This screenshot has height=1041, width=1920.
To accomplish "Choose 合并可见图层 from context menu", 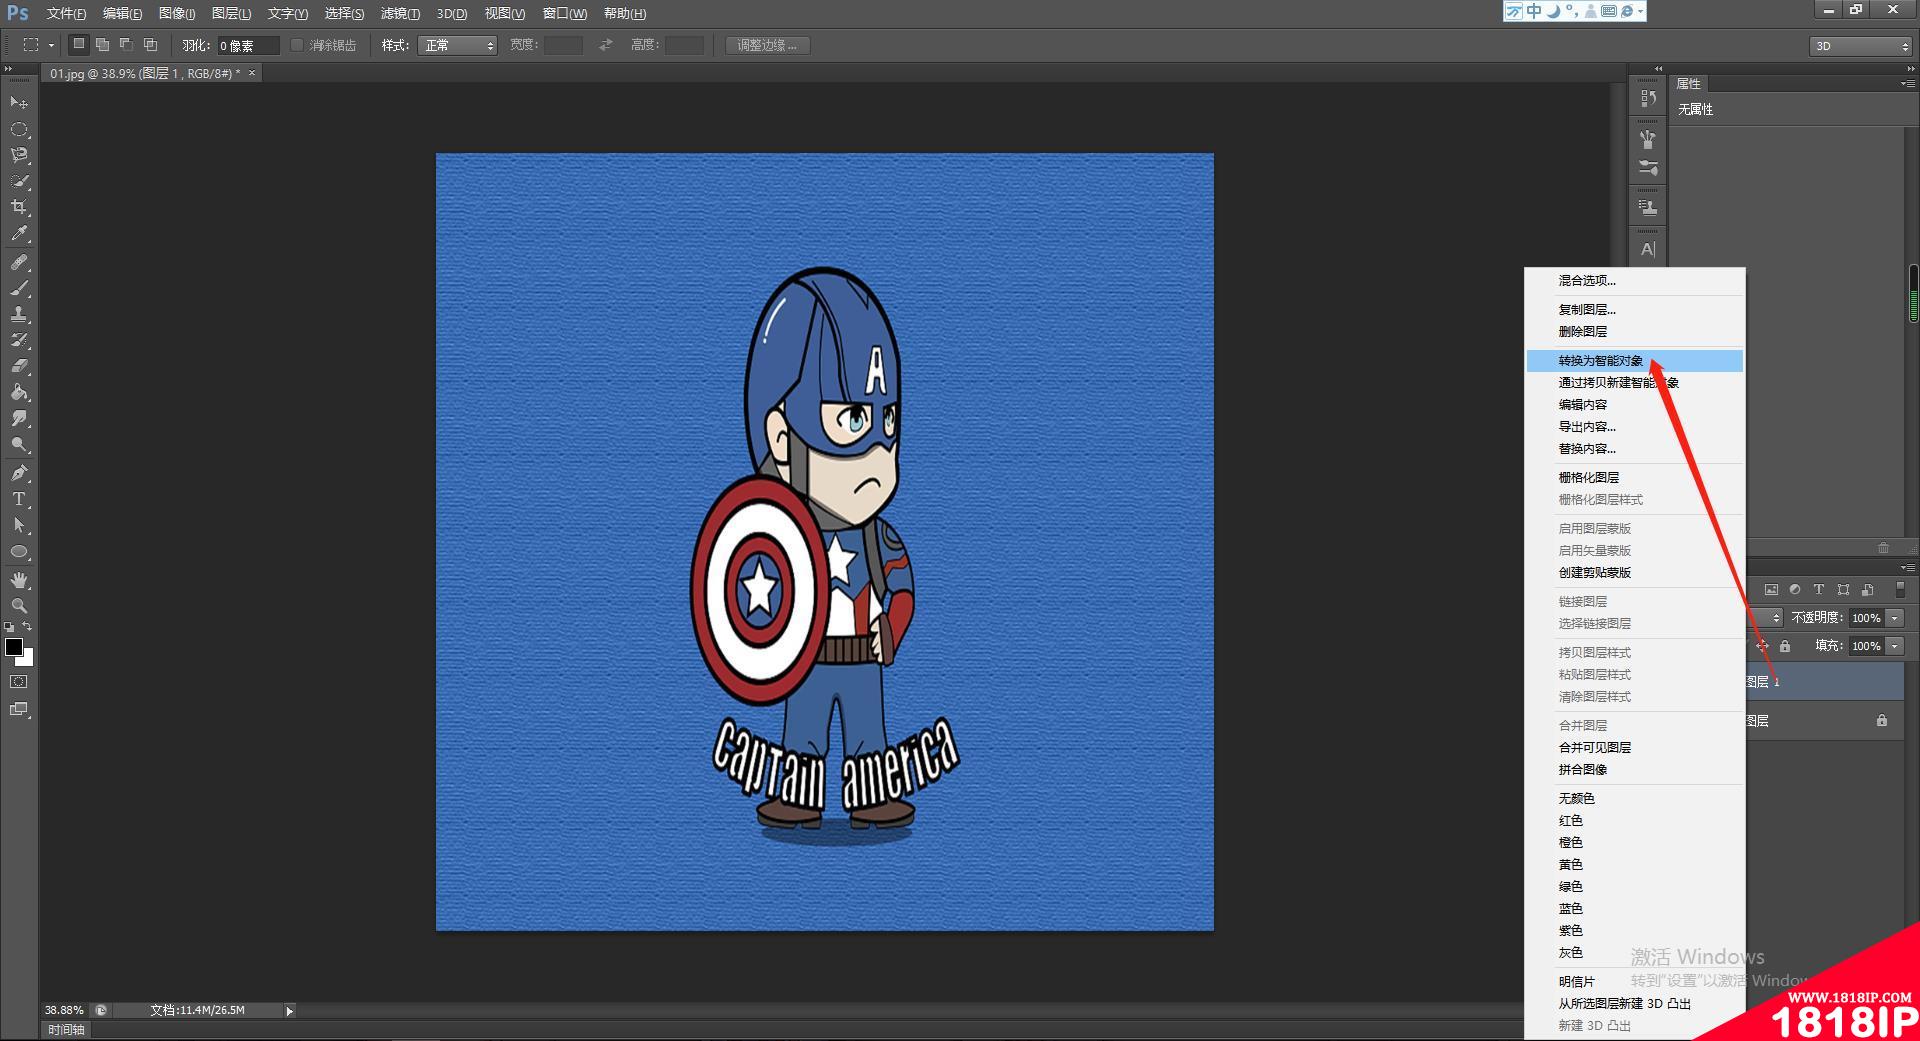I will point(1634,748).
